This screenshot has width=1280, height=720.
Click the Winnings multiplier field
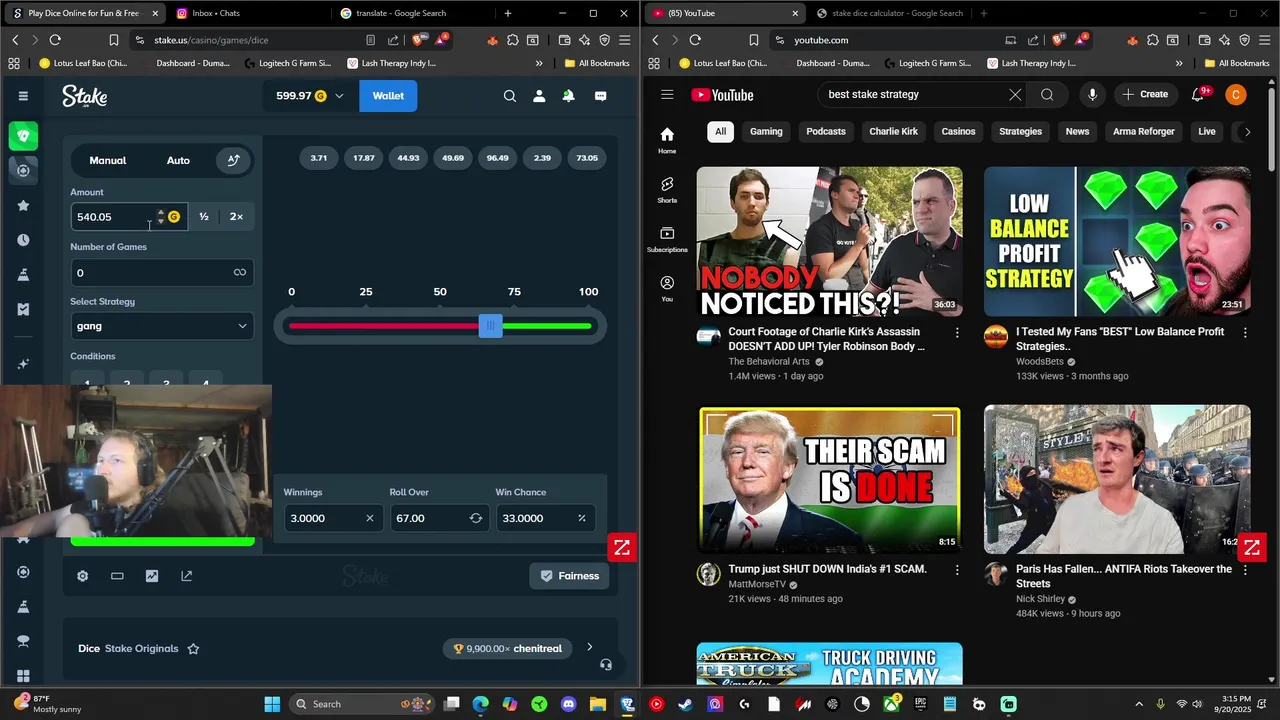coord(333,518)
